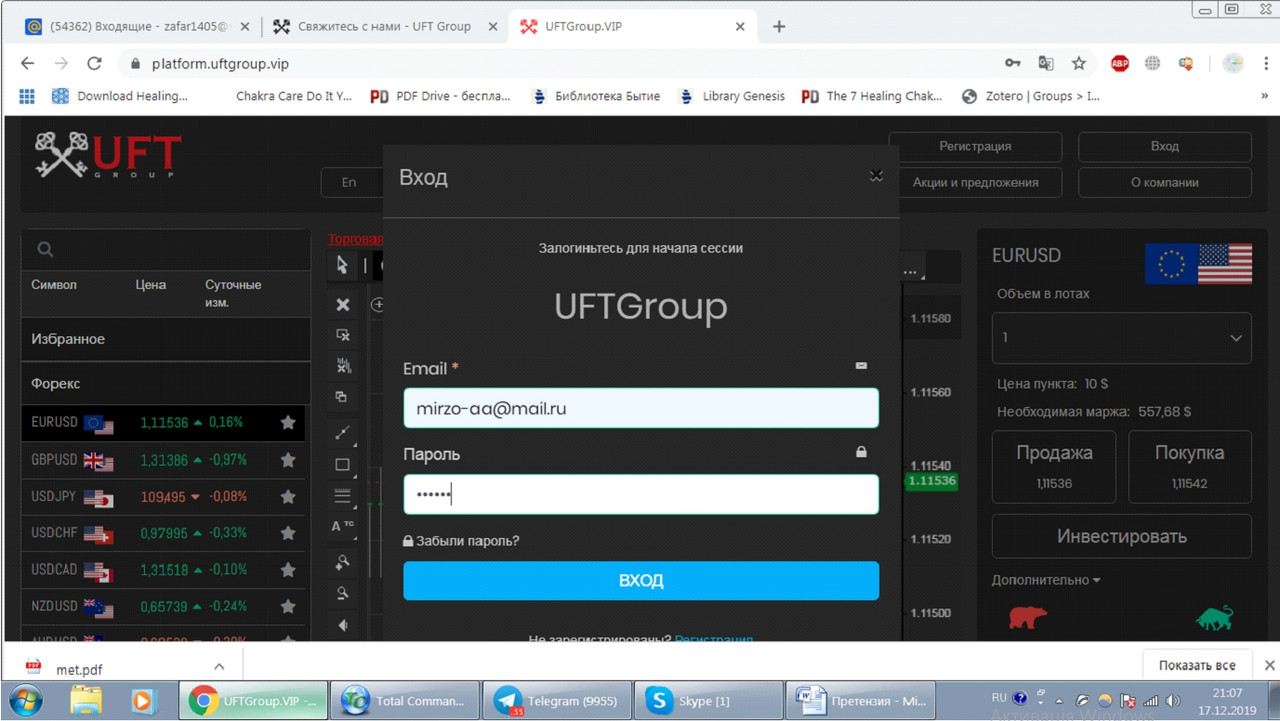Click the search magnifier in symbol panel
Screen dimensions: 1280x721
point(45,250)
